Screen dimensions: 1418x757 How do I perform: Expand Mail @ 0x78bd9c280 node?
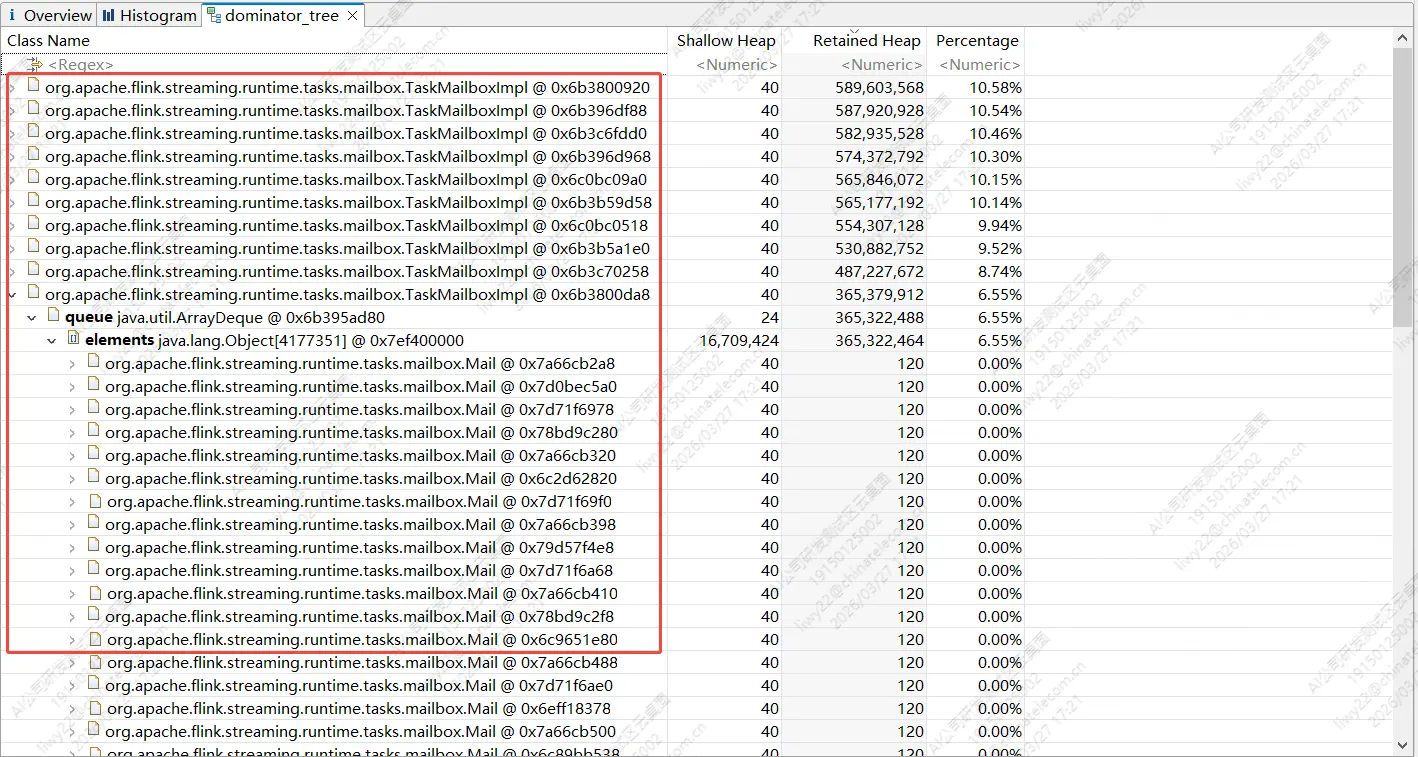coord(72,432)
